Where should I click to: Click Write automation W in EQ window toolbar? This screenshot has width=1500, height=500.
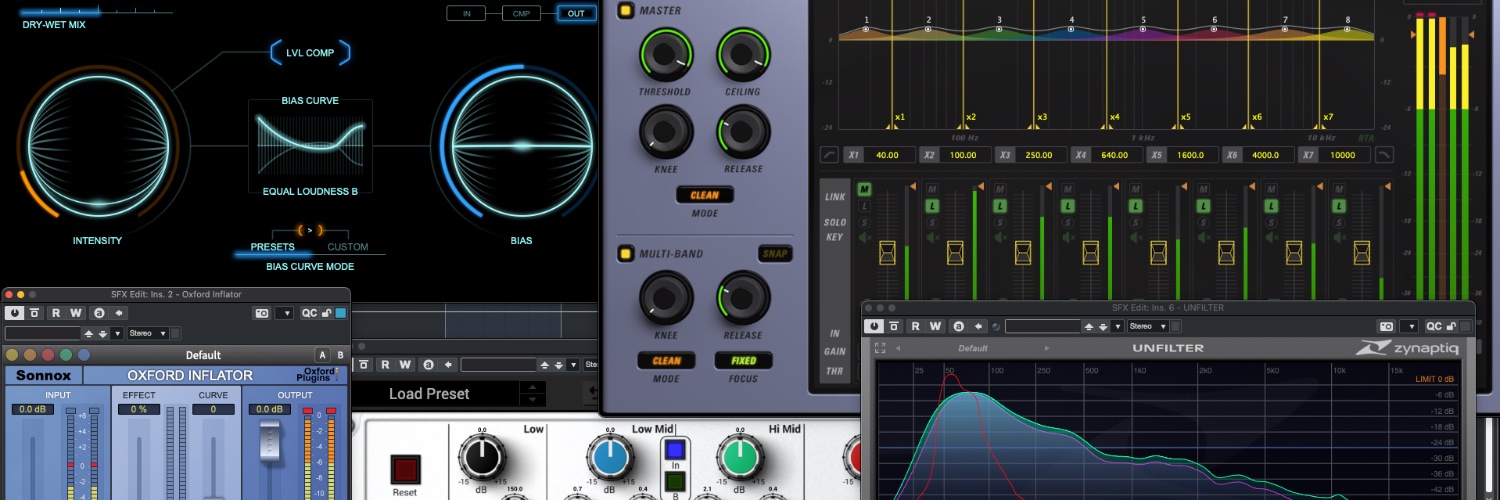coord(405,365)
